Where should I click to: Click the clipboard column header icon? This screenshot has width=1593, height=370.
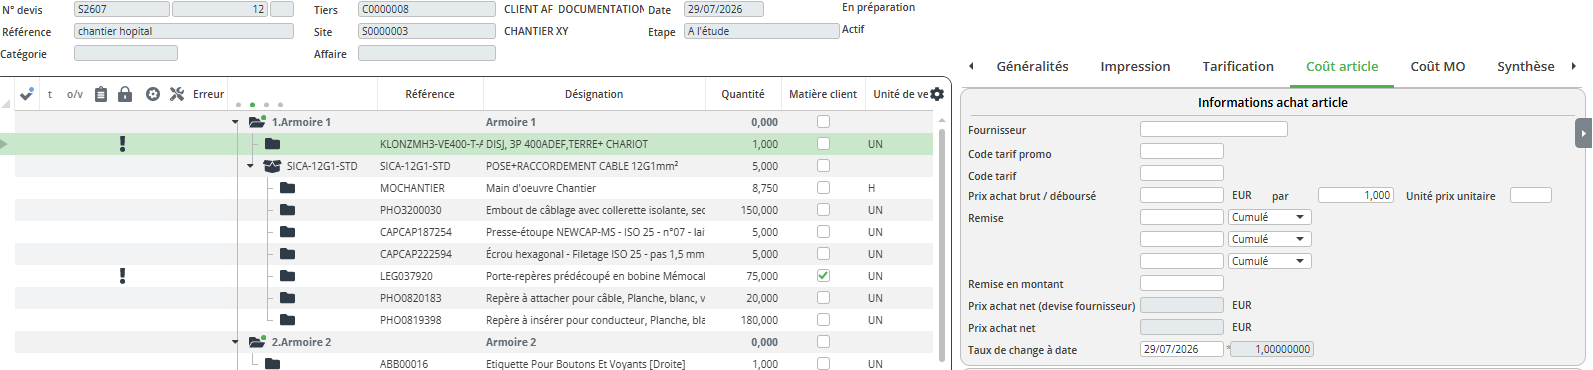[x=101, y=94]
